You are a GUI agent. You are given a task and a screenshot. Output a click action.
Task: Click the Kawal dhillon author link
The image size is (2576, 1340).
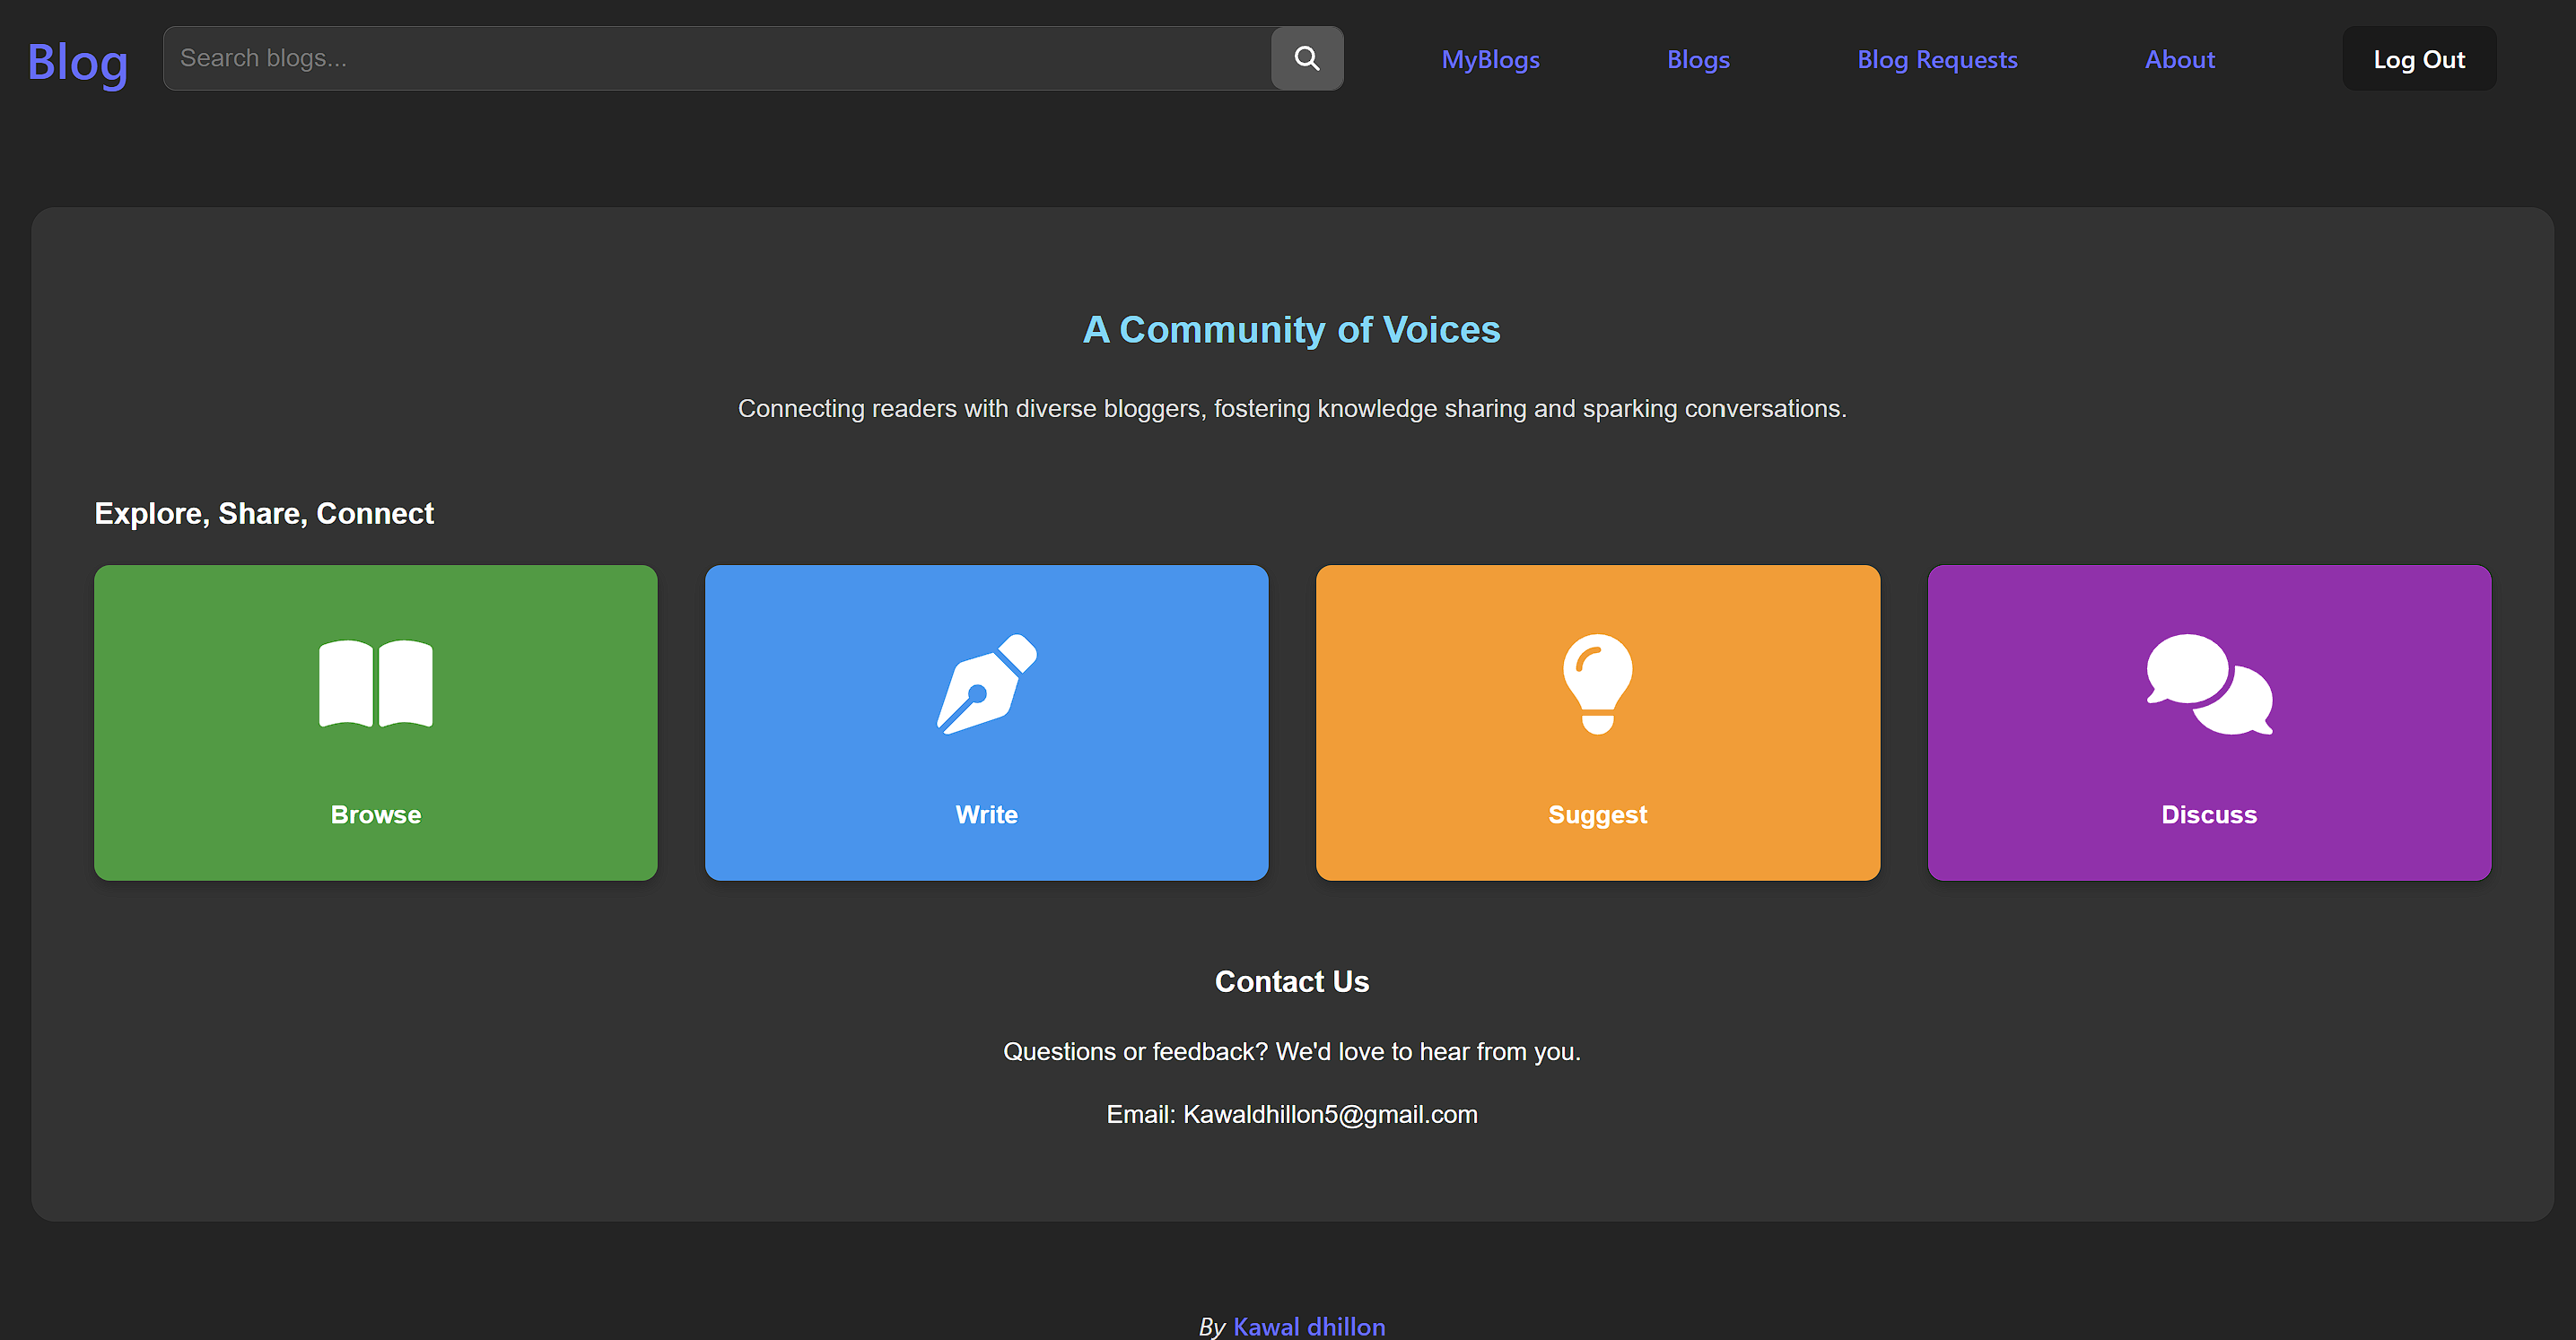coord(1309,1326)
